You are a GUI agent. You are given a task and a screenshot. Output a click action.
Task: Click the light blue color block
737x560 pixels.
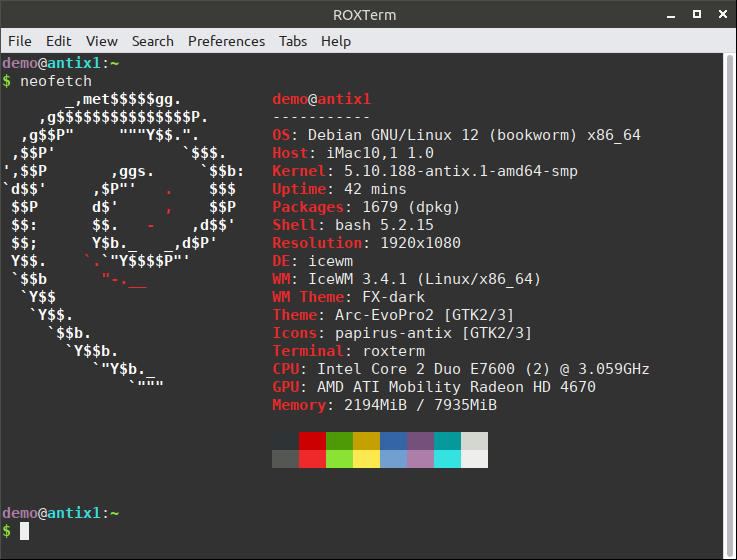(393, 459)
